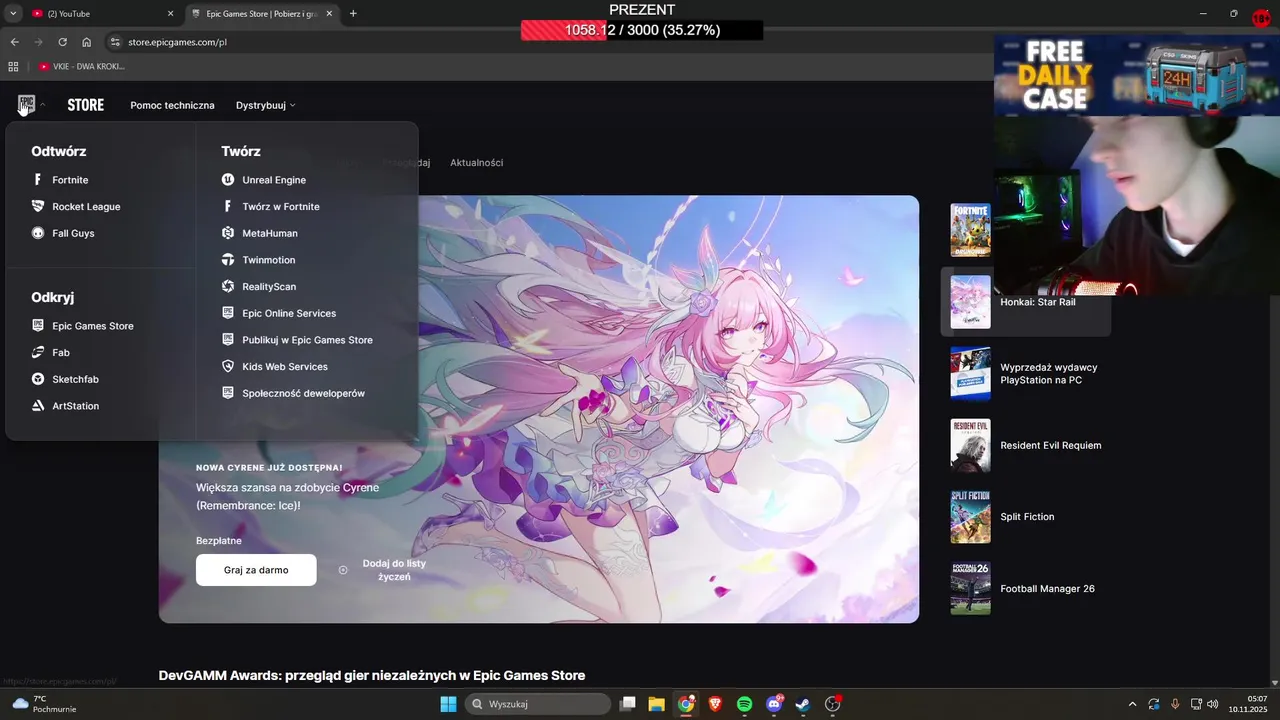The image size is (1280, 720).
Task: Click Publikuj w Epic Games Store icon
Action: (228, 340)
